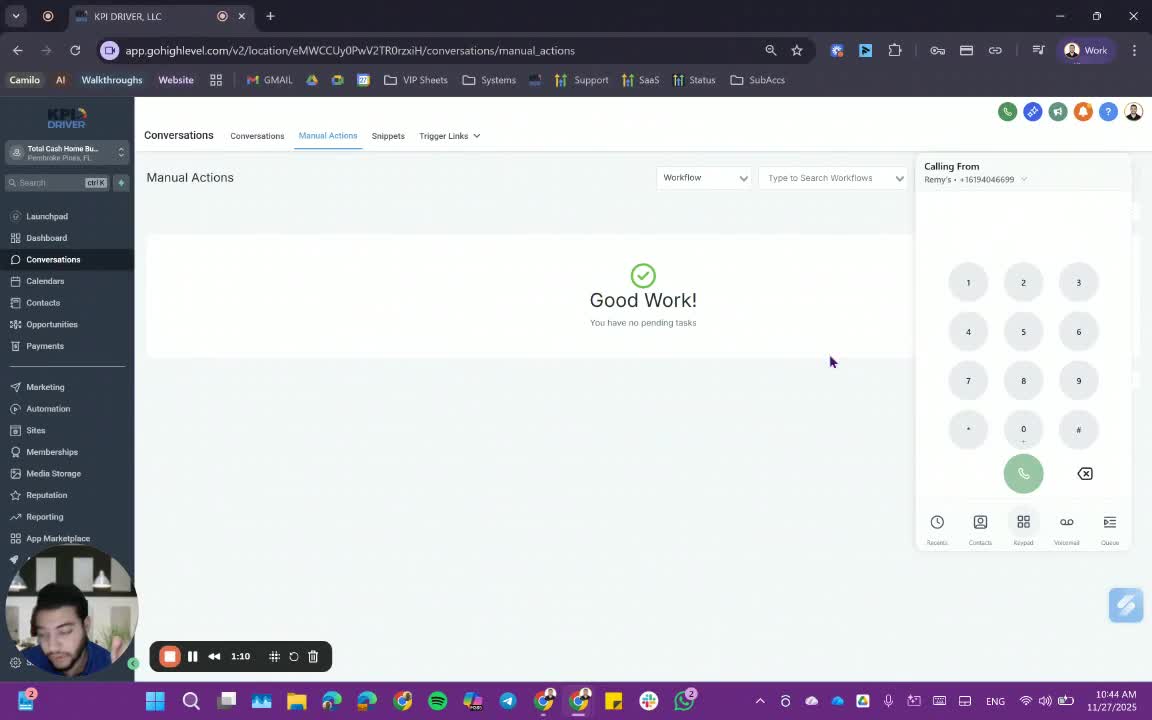Dial digit 1 on keypad
The image size is (1152, 720).
pos(968,283)
